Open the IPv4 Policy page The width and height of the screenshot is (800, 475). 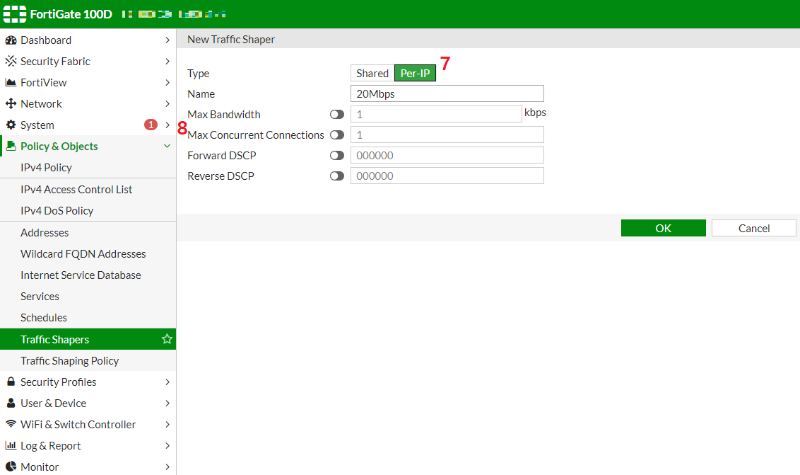pos(46,168)
